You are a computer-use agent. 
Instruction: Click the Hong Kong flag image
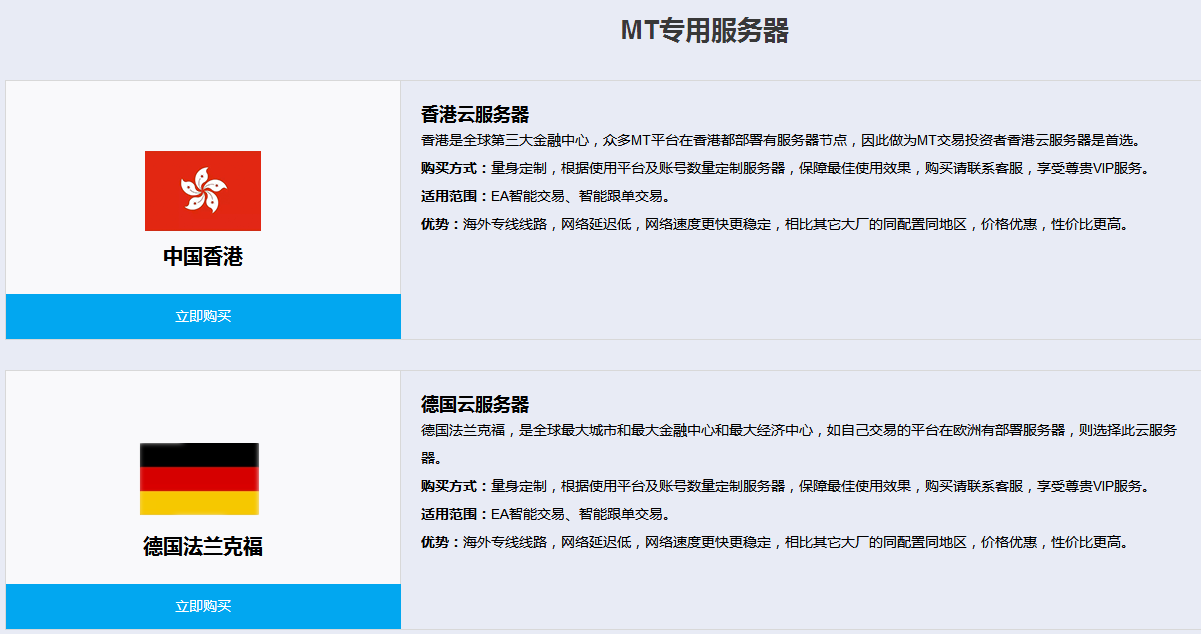tap(203, 191)
